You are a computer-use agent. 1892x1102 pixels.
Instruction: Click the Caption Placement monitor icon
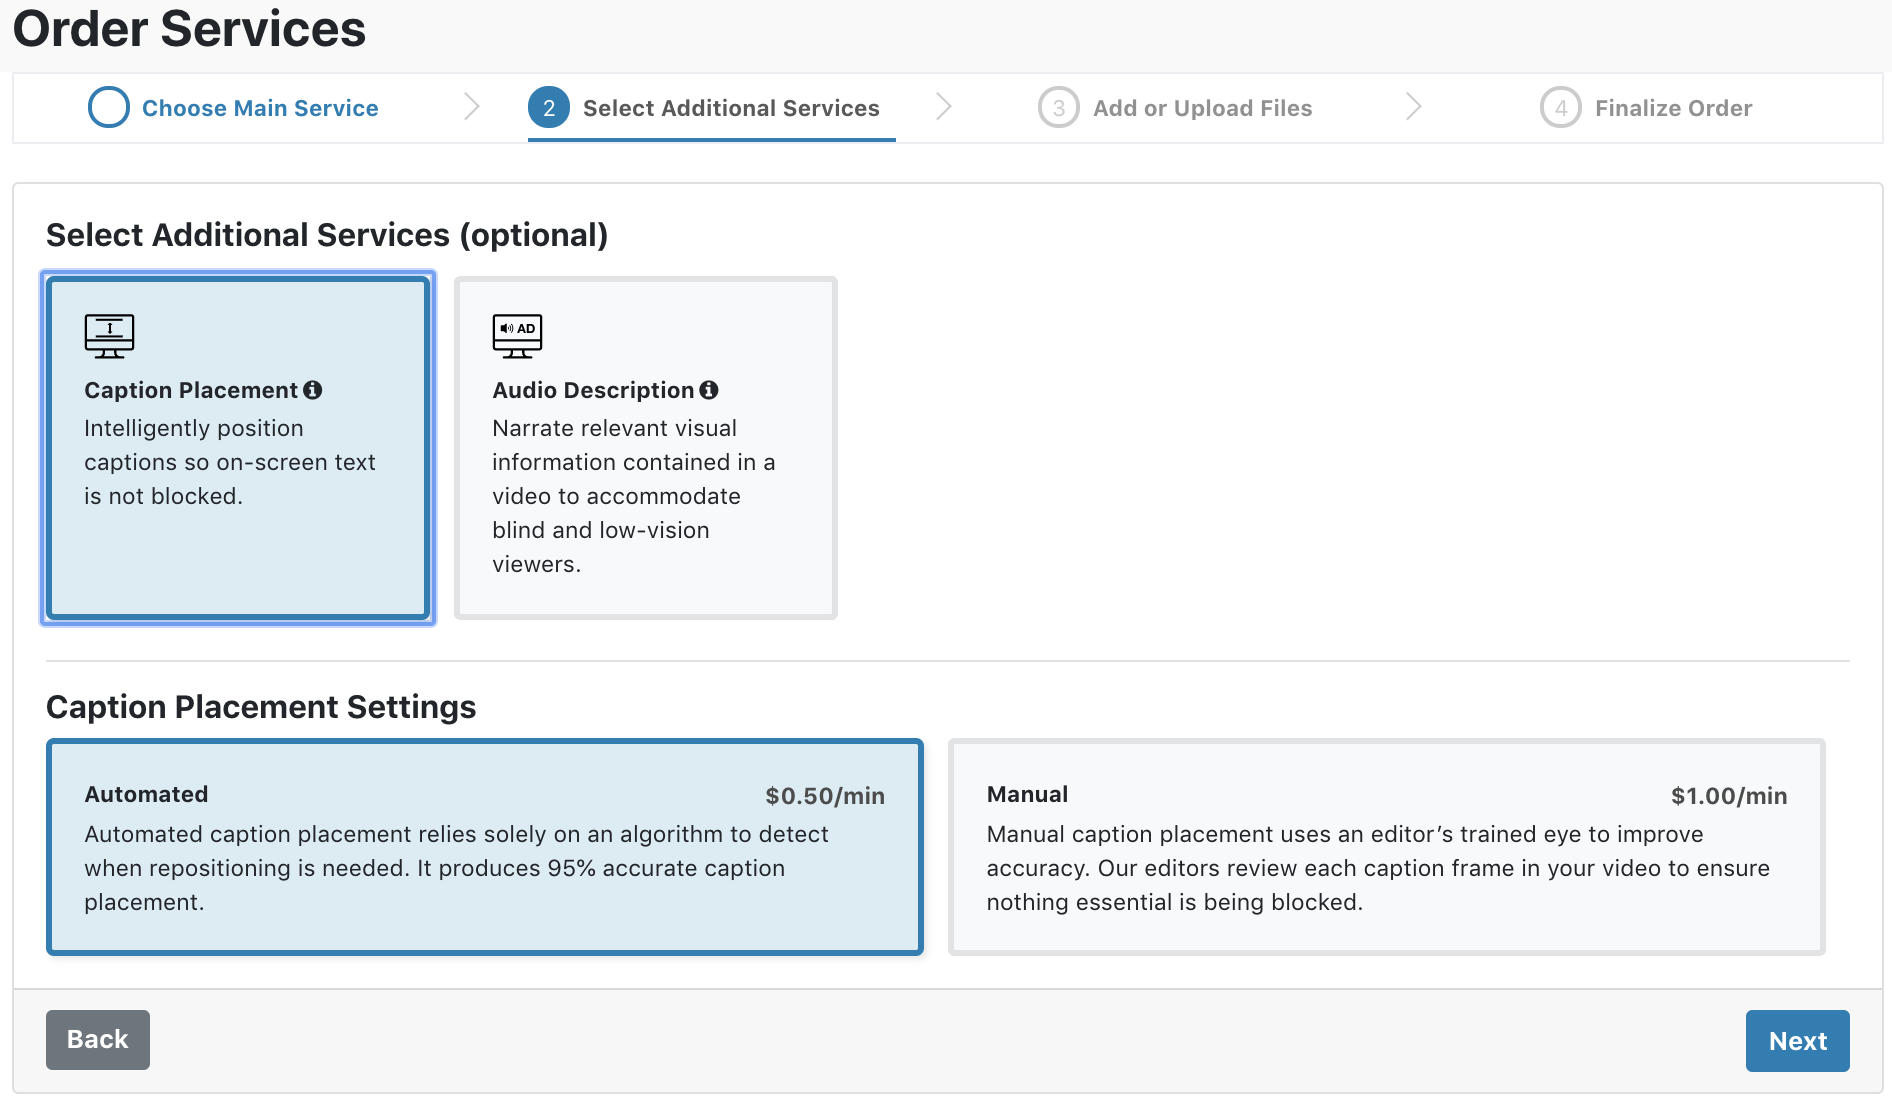pos(109,336)
